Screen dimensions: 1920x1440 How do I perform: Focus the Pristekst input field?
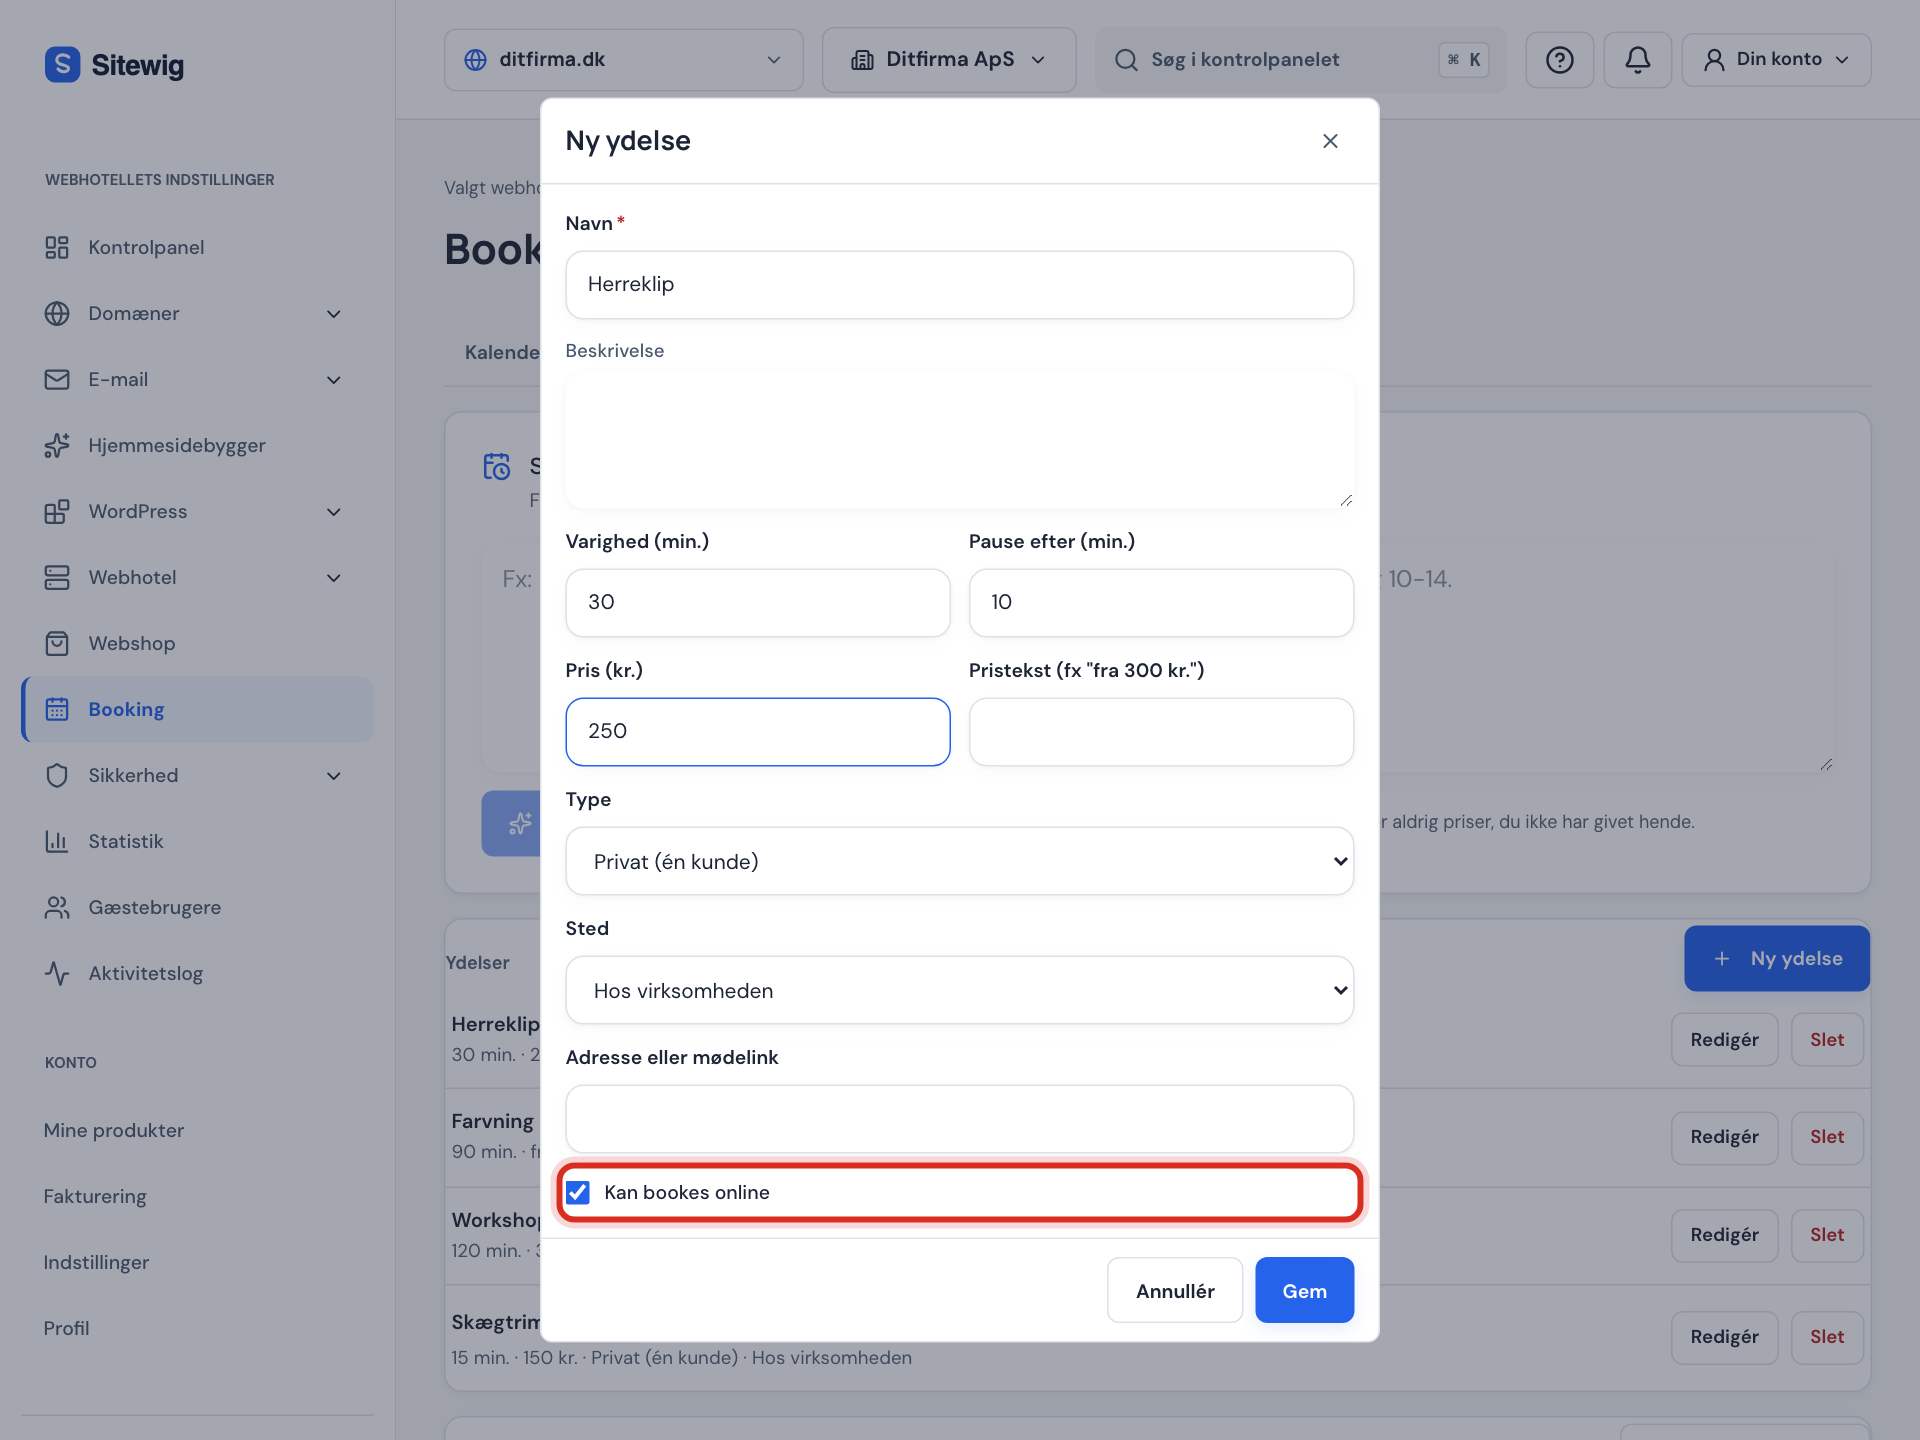pos(1161,733)
